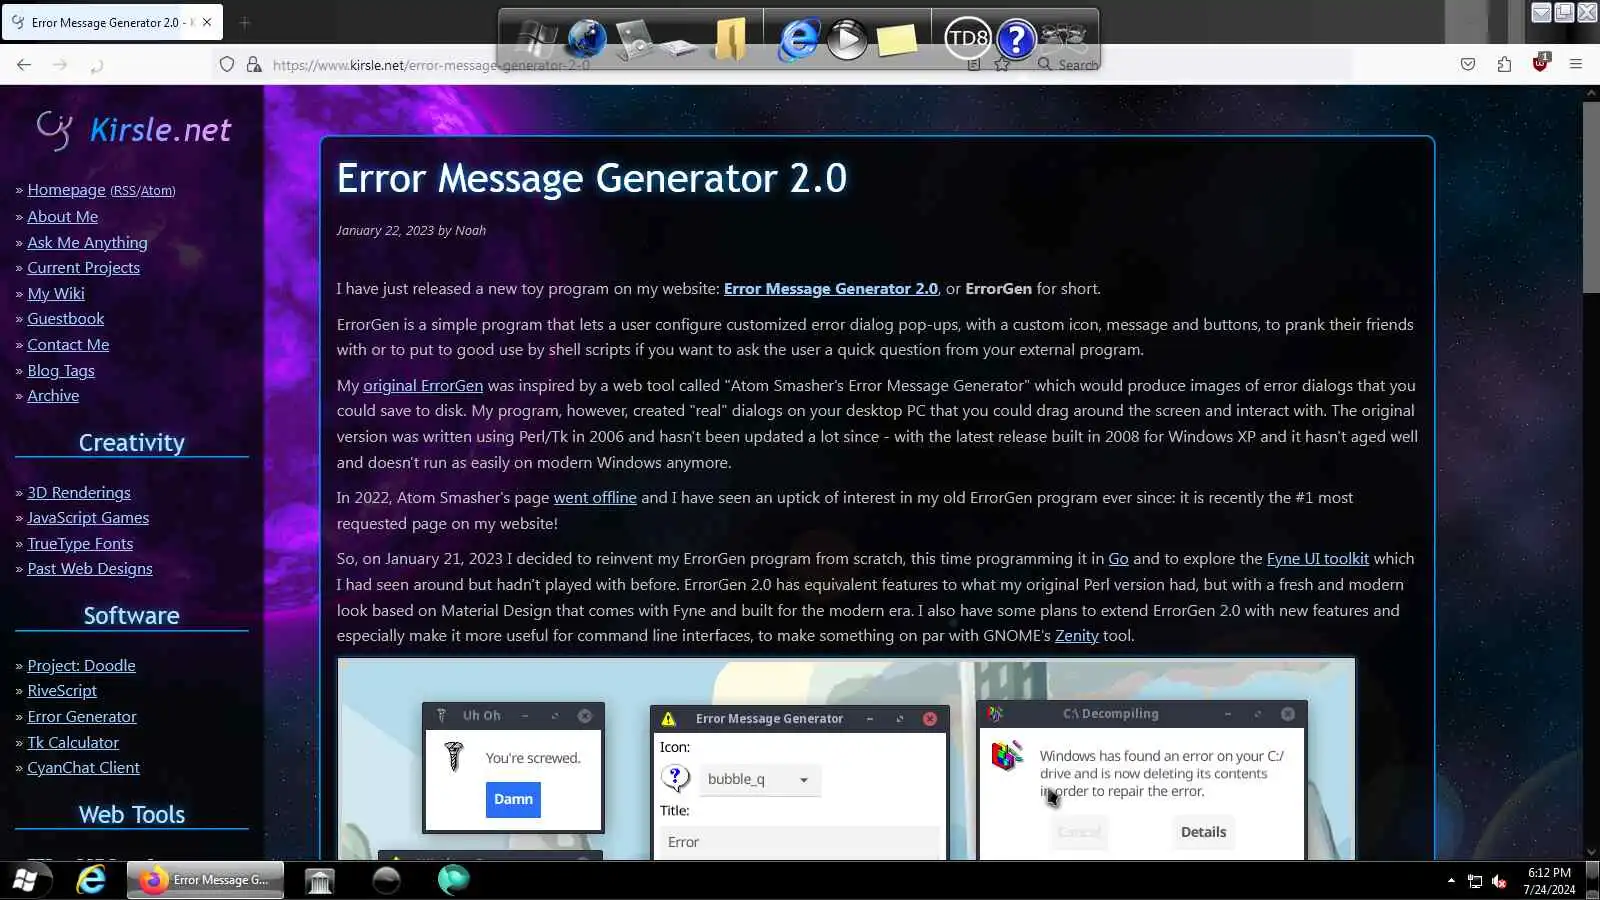Open Current Projects in the sidebar
Screen dimensions: 1600x900
(83, 268)
